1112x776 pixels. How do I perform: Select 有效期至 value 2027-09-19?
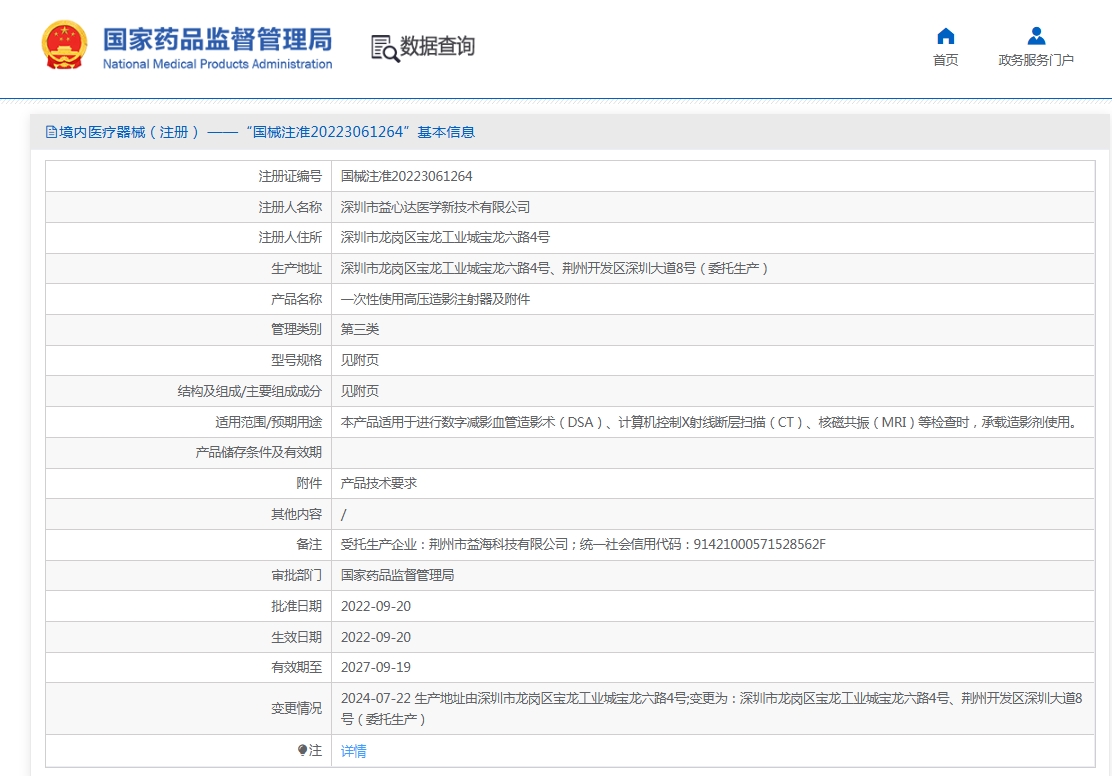click(376, 667)
